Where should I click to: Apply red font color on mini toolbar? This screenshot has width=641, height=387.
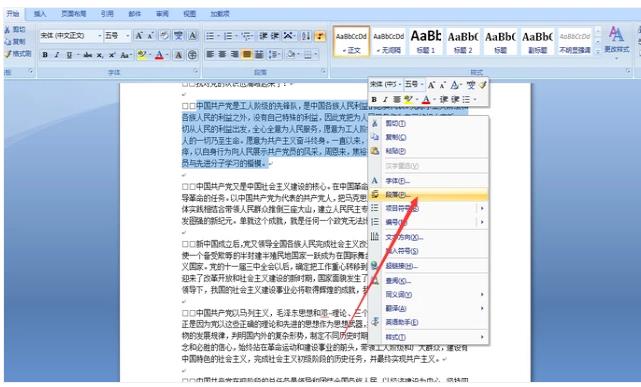[426, 99]
